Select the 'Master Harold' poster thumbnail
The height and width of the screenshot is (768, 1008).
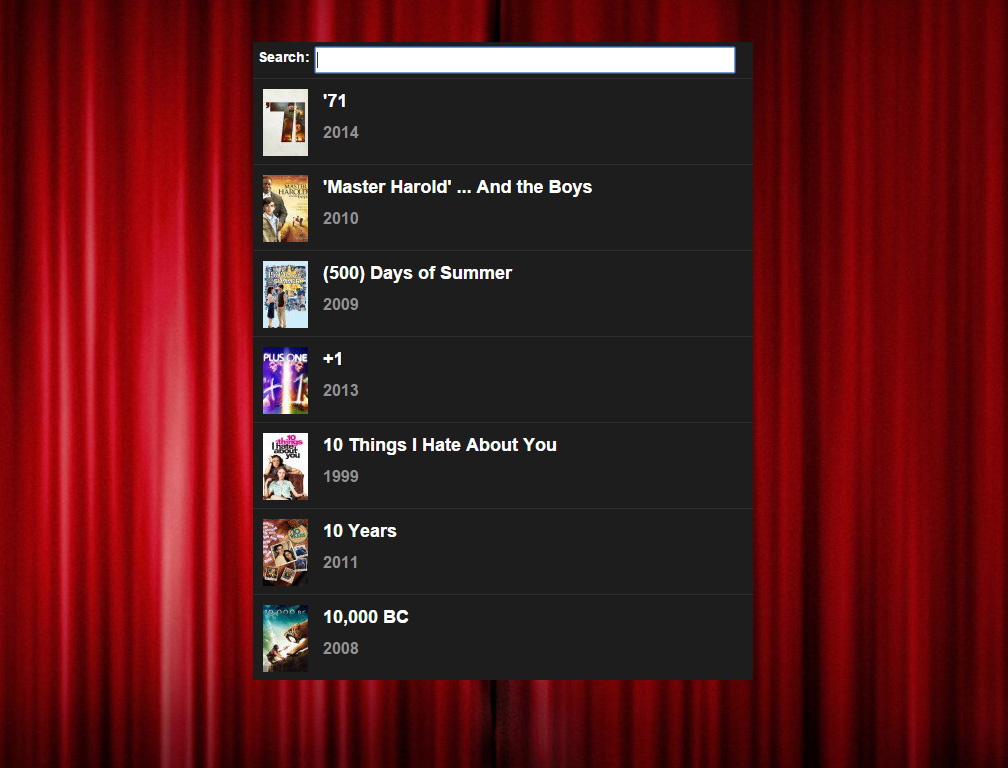[x=285, y=208]
